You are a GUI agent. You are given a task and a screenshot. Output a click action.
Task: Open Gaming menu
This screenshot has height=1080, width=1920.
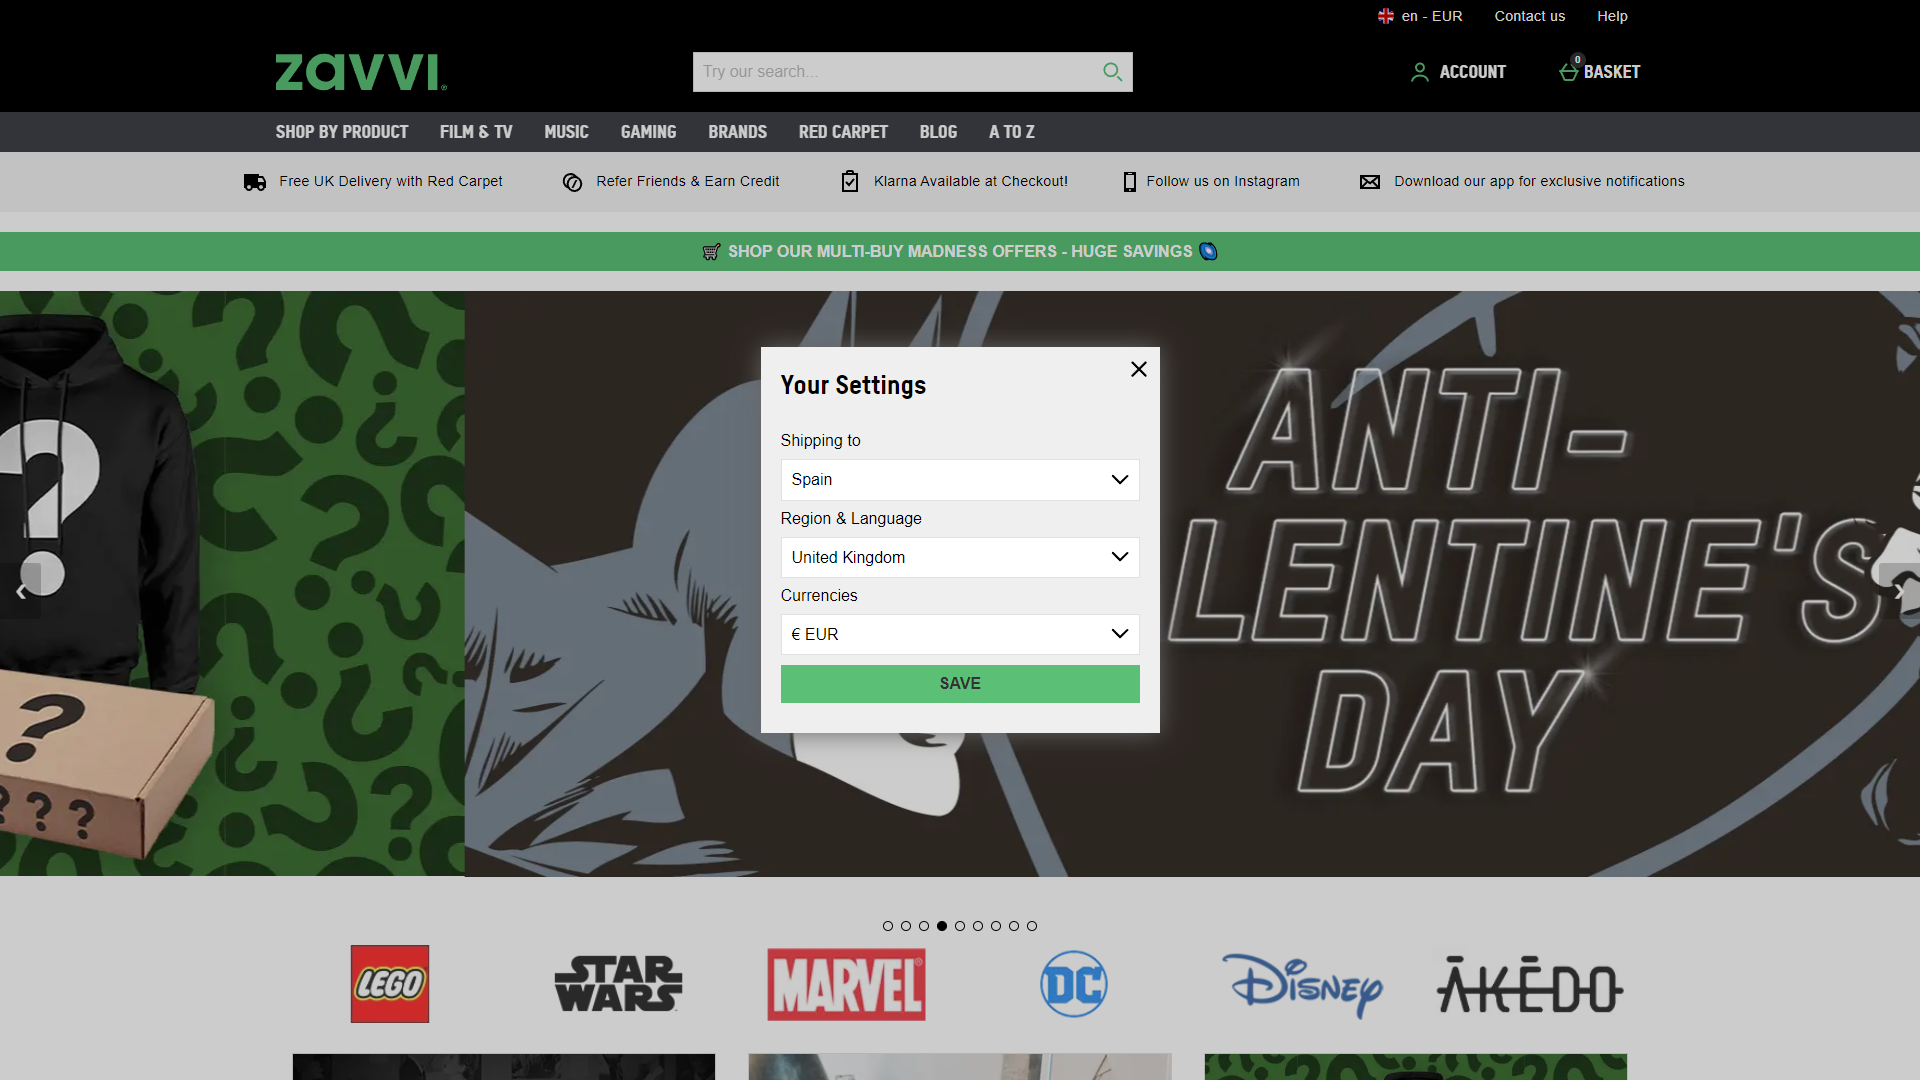tap(648, 132)
